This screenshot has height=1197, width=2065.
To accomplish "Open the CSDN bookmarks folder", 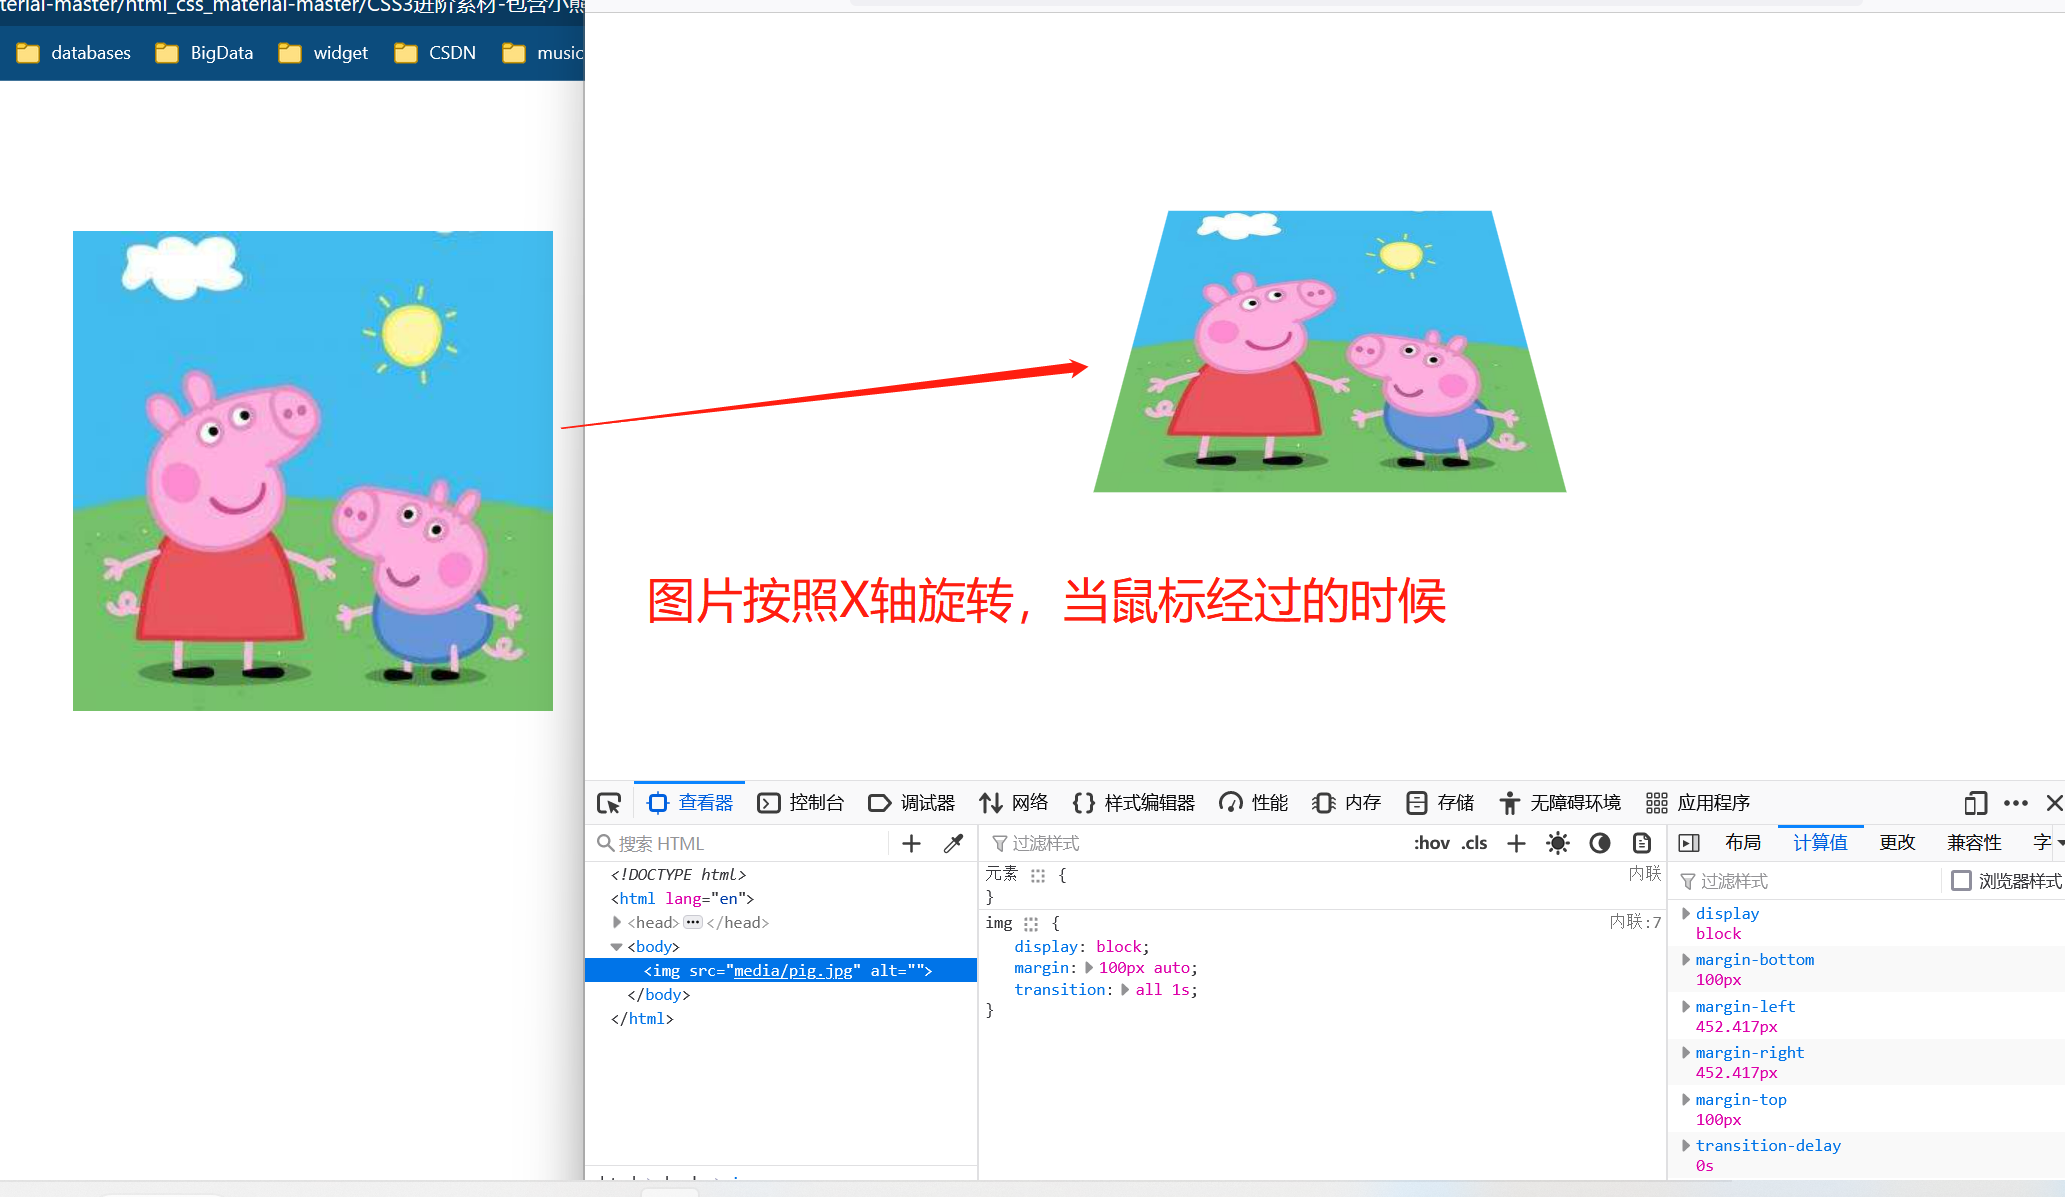I will click(436, 53).
